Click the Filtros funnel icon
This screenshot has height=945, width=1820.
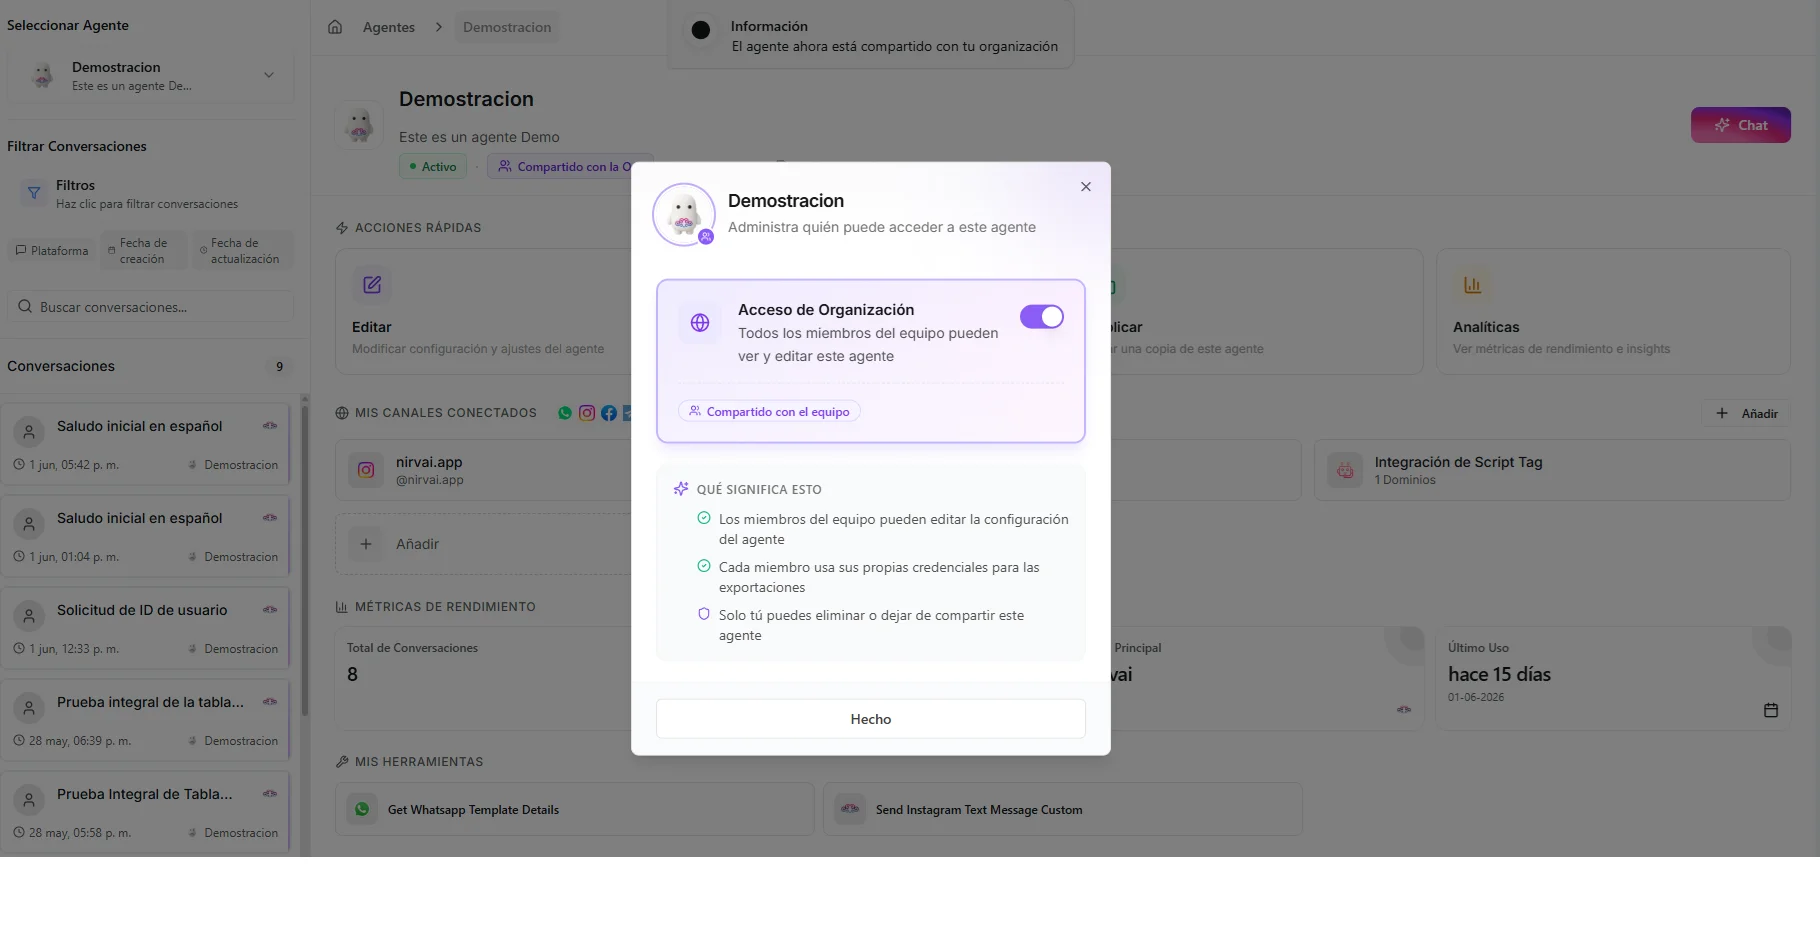34,193
